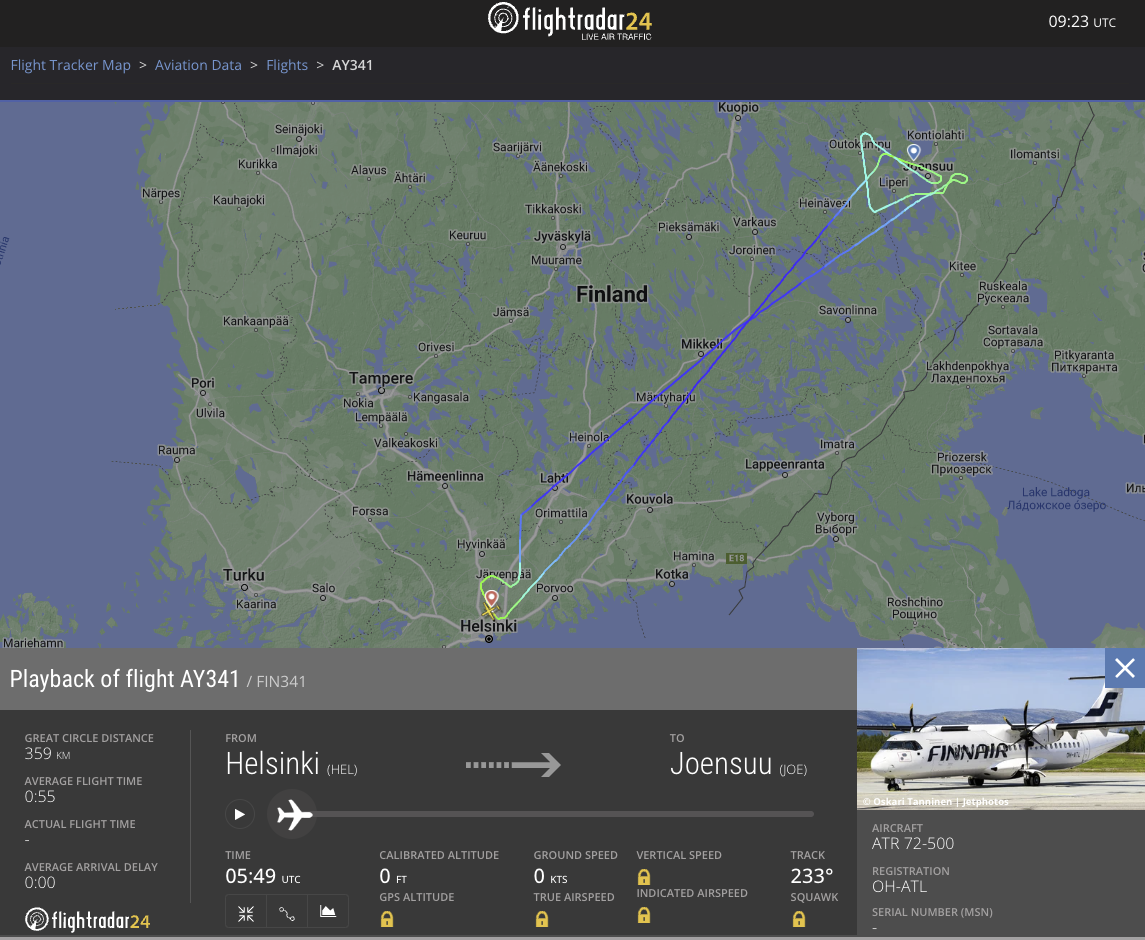This screenshot has height=940, width=1145.
Task: Click the Porvoo label on map
Action: pos(554,588)
